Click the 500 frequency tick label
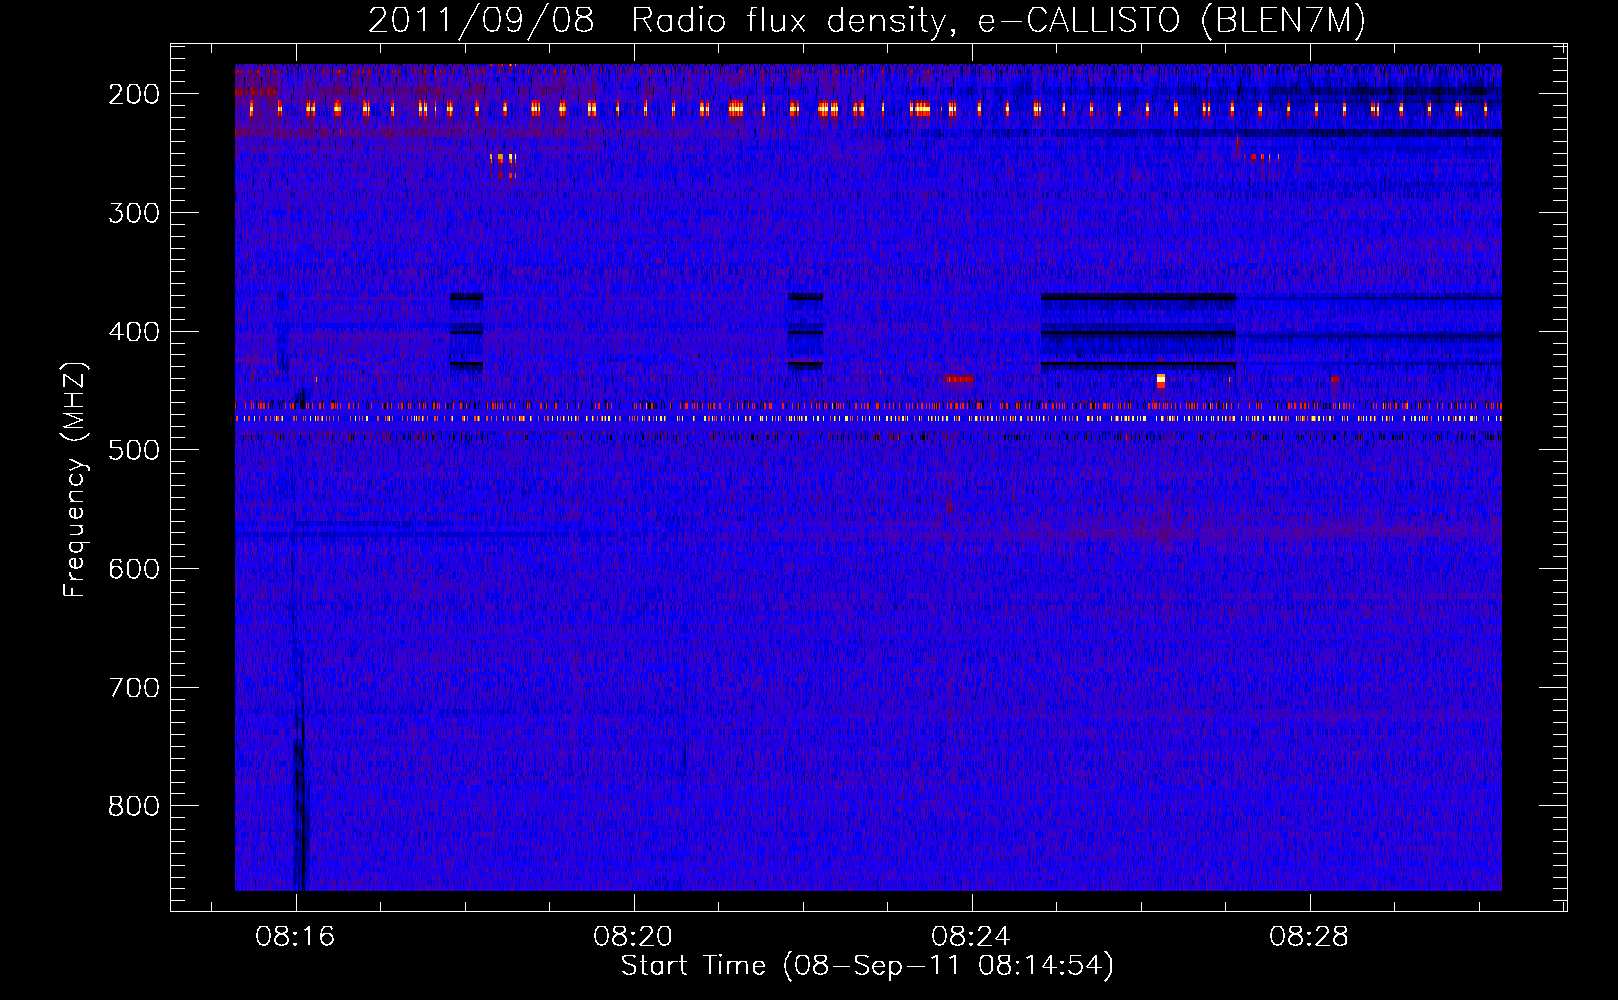This screenshot has width=1618, height=1000. (x=133, y=450)
